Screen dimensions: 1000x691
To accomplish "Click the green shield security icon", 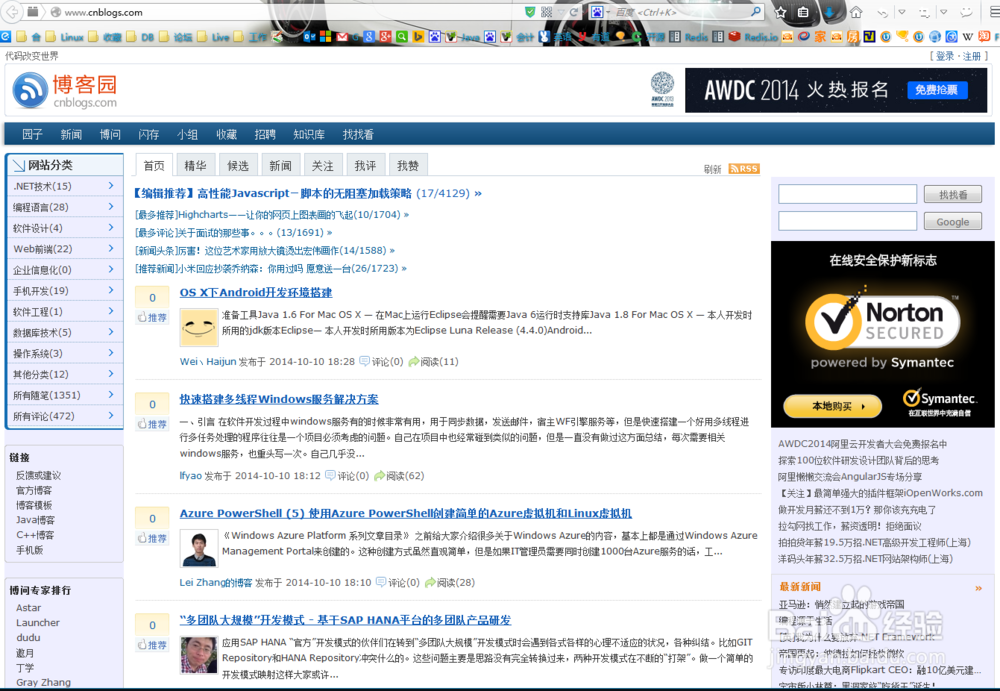I will pyautogui.click(x=529, y=11).
